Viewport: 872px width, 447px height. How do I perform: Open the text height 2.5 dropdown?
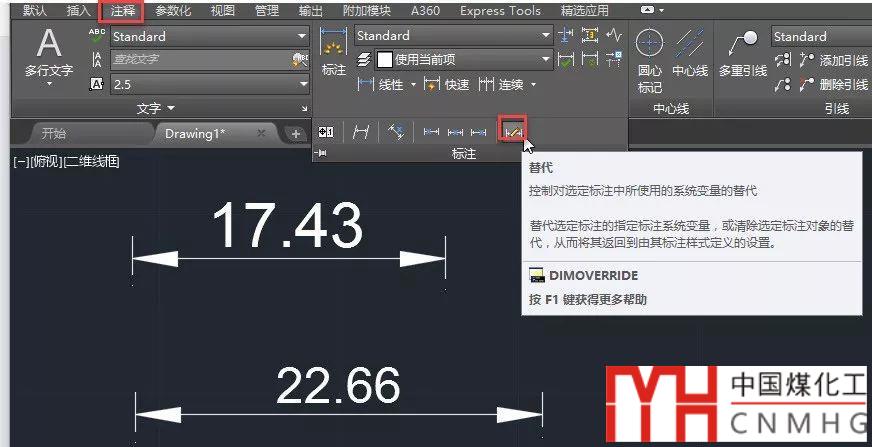210,85
